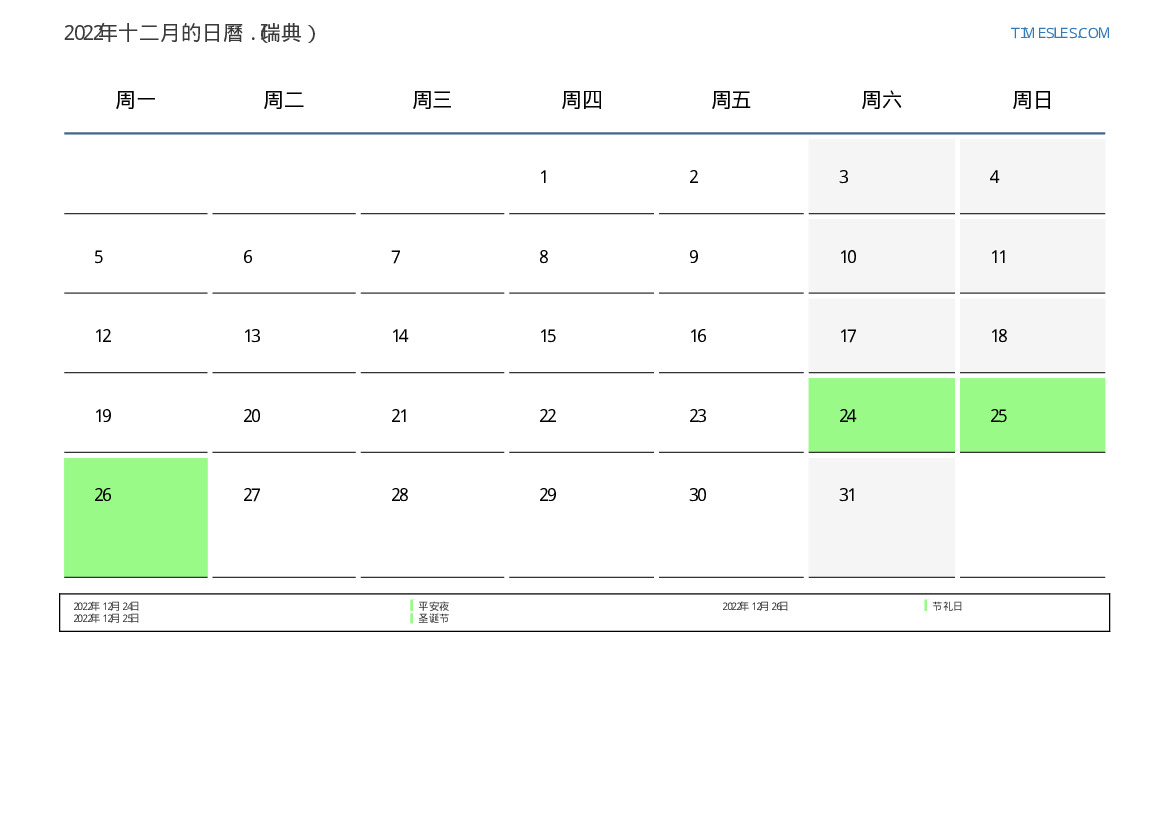This screenshot has width=1169, height=827.
Task: Select the 周日 weekday header
Action: [1032, 100]
